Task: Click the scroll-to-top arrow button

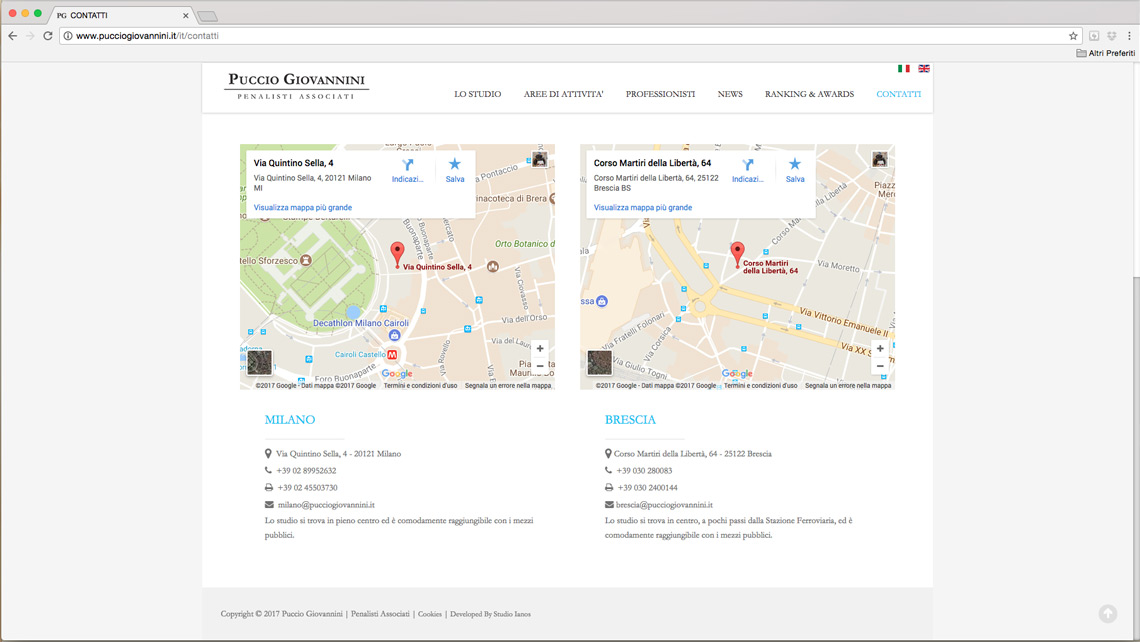Action: click(1107, 614)
